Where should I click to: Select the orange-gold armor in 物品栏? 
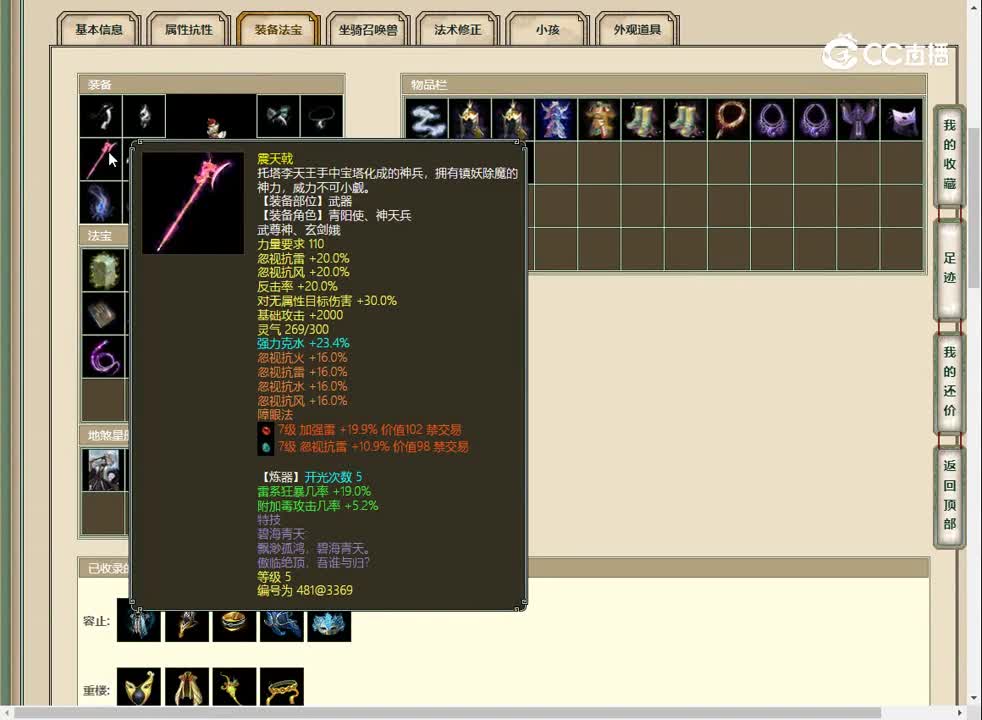599,119
